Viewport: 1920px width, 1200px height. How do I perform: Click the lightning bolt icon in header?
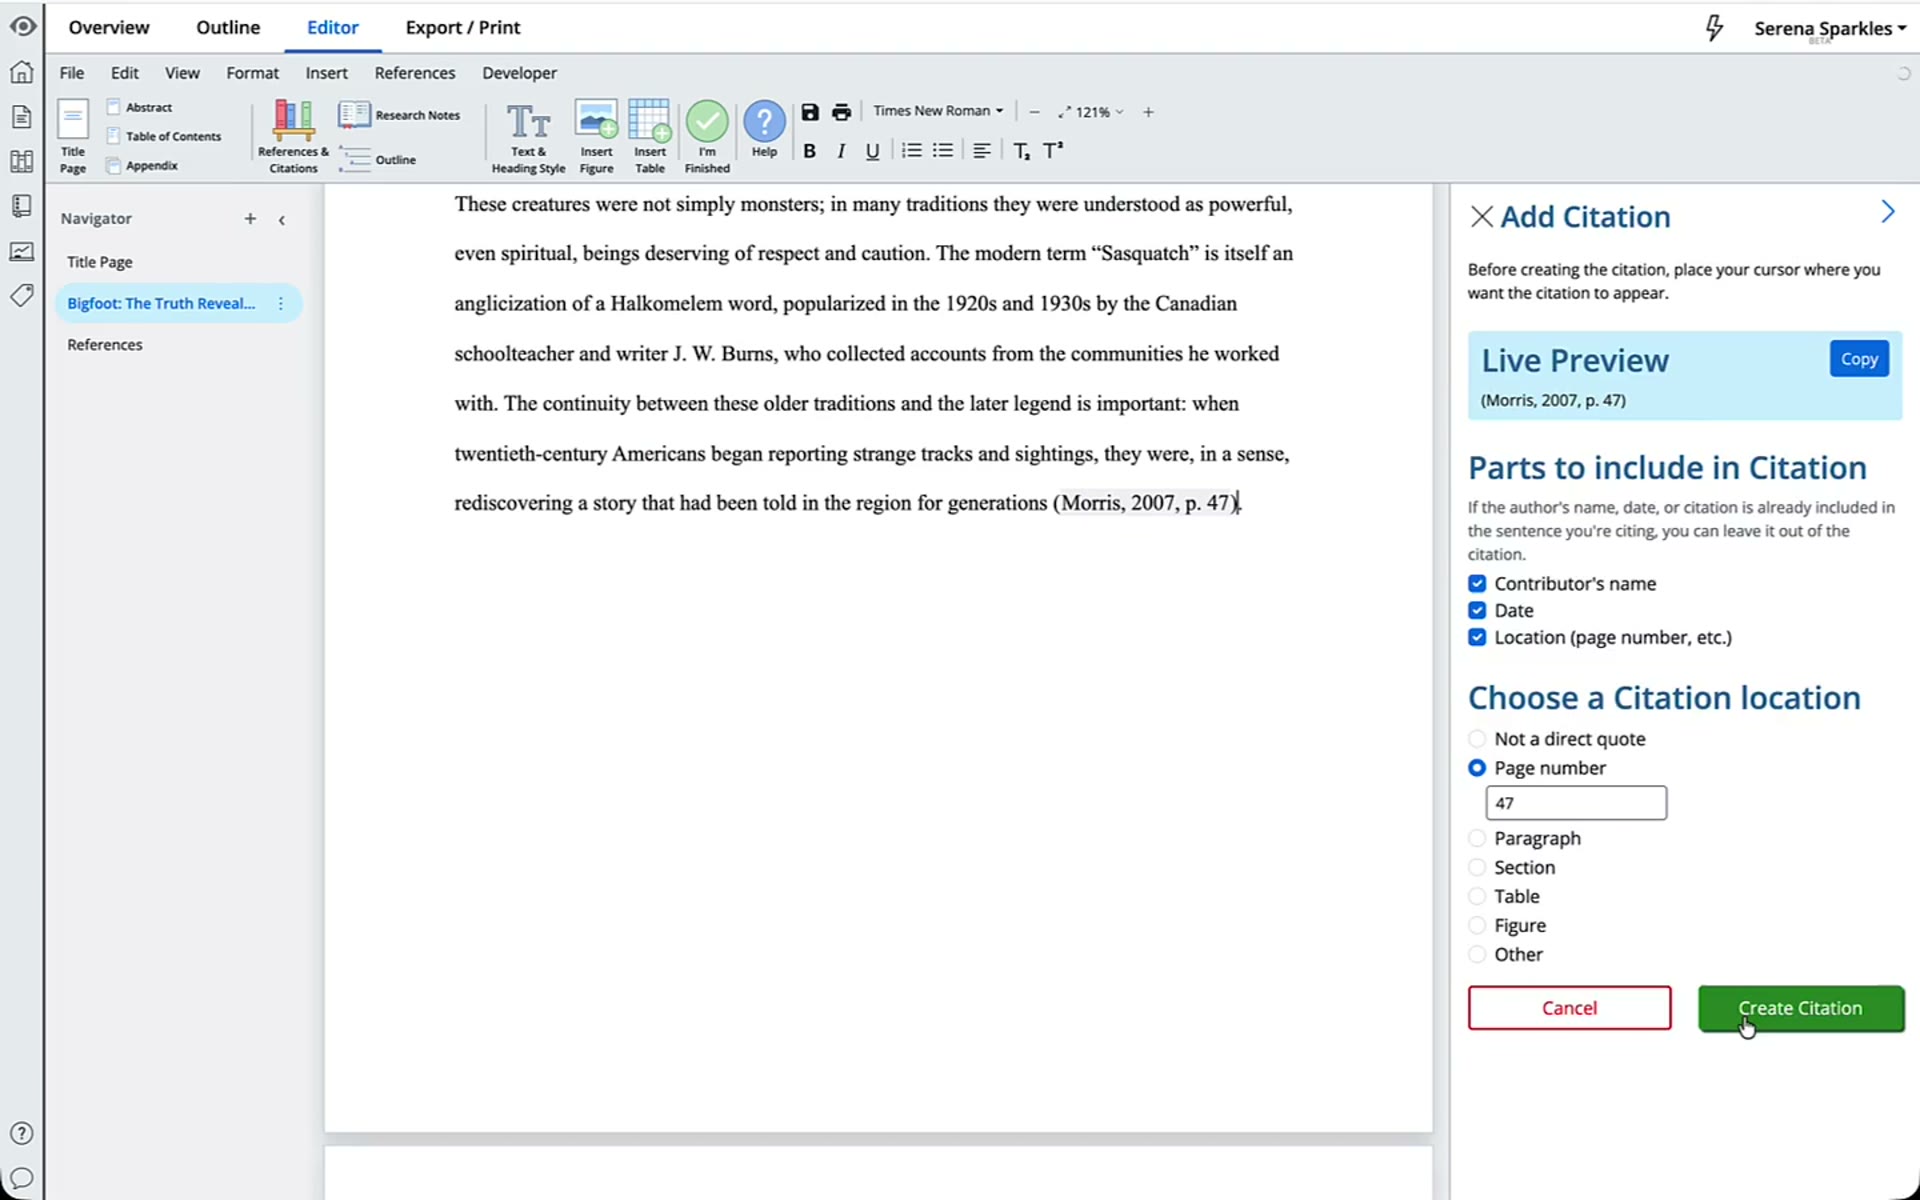click(x=1714, y=28)
